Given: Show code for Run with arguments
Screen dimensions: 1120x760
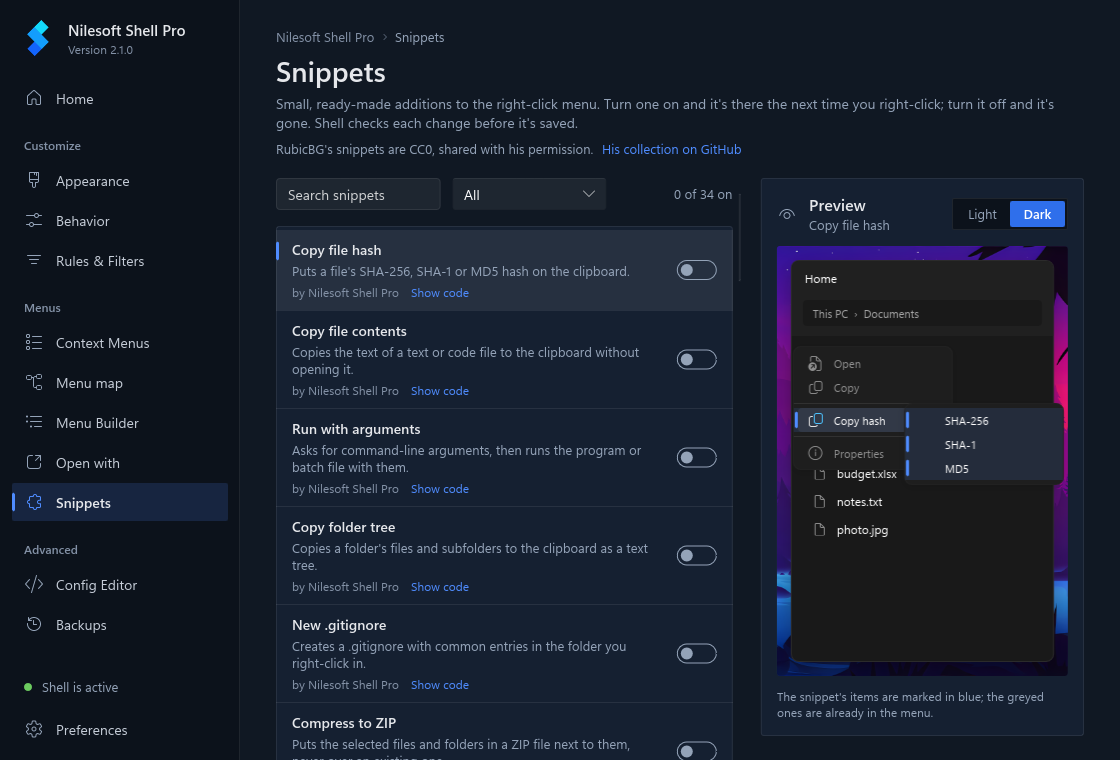Looking at the screenshot, I should click(440, 489).
